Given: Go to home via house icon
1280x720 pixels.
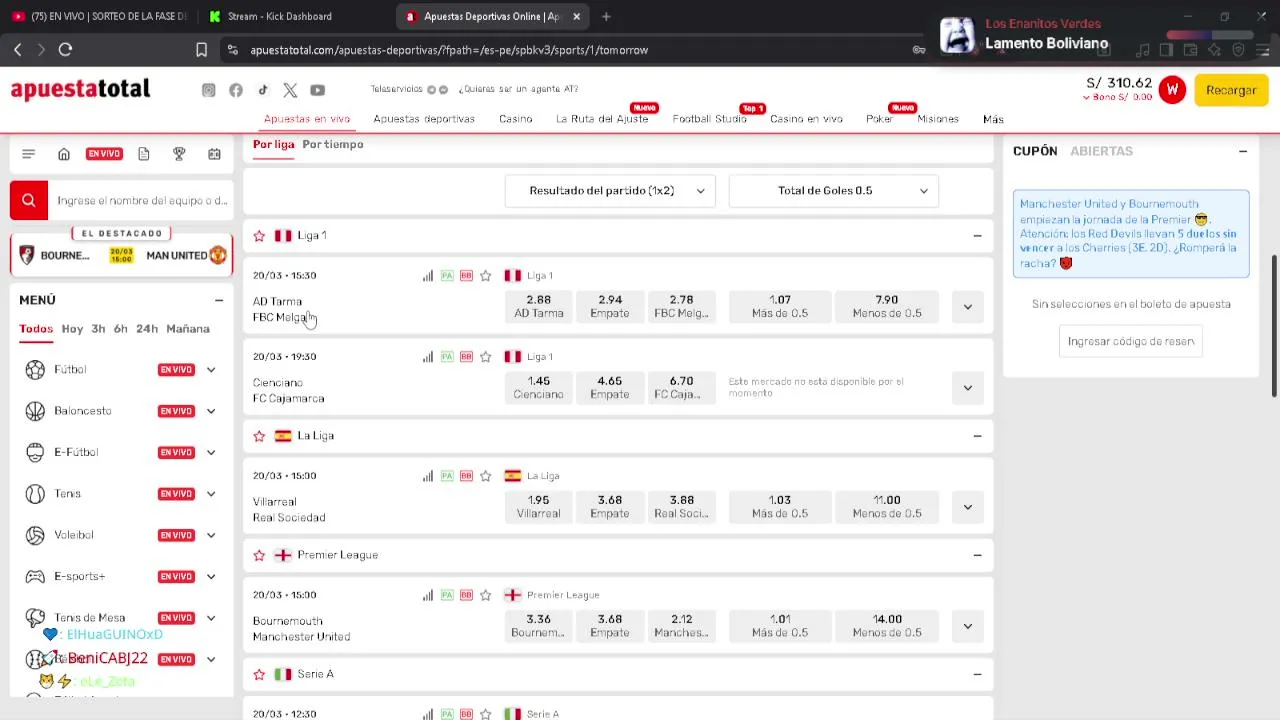Looking at the screenshot, I should point(64,154).
